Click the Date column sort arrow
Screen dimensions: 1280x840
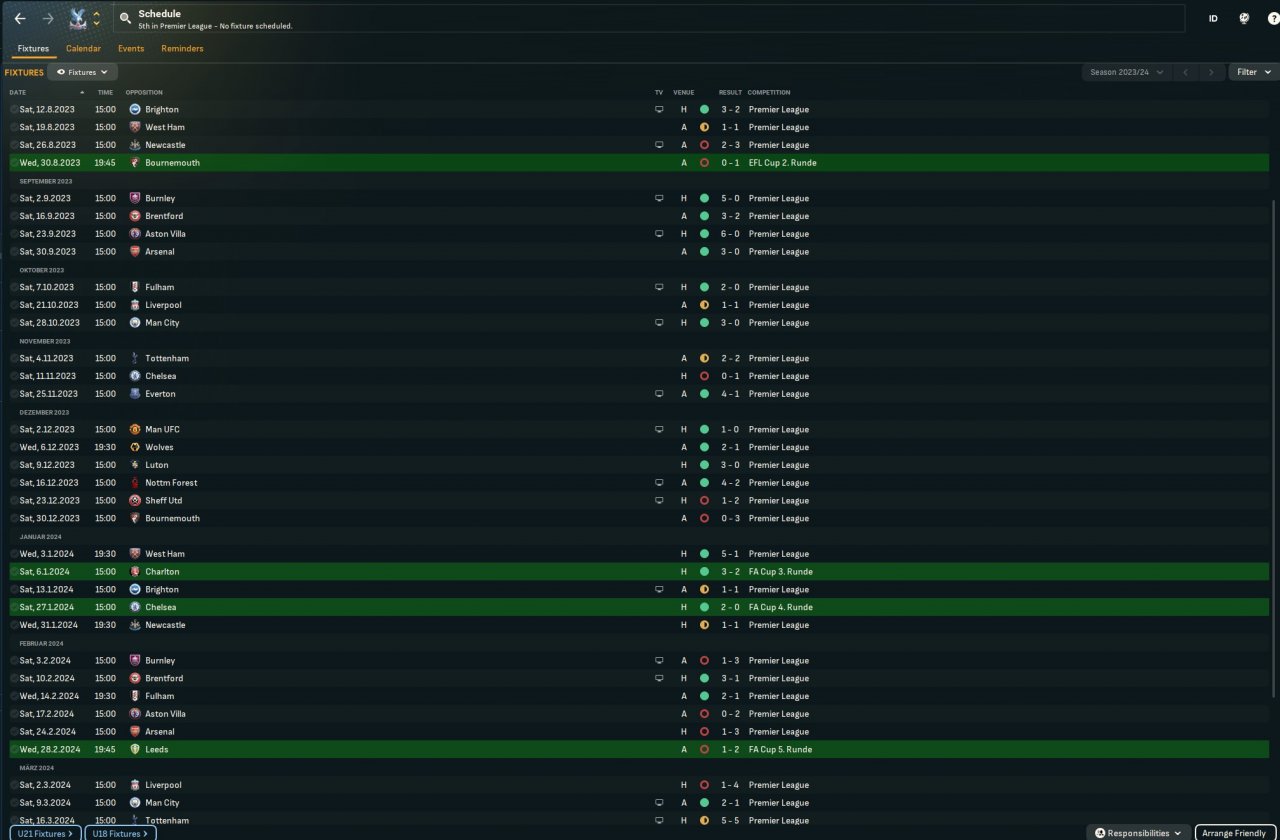(x=82, y=93)
